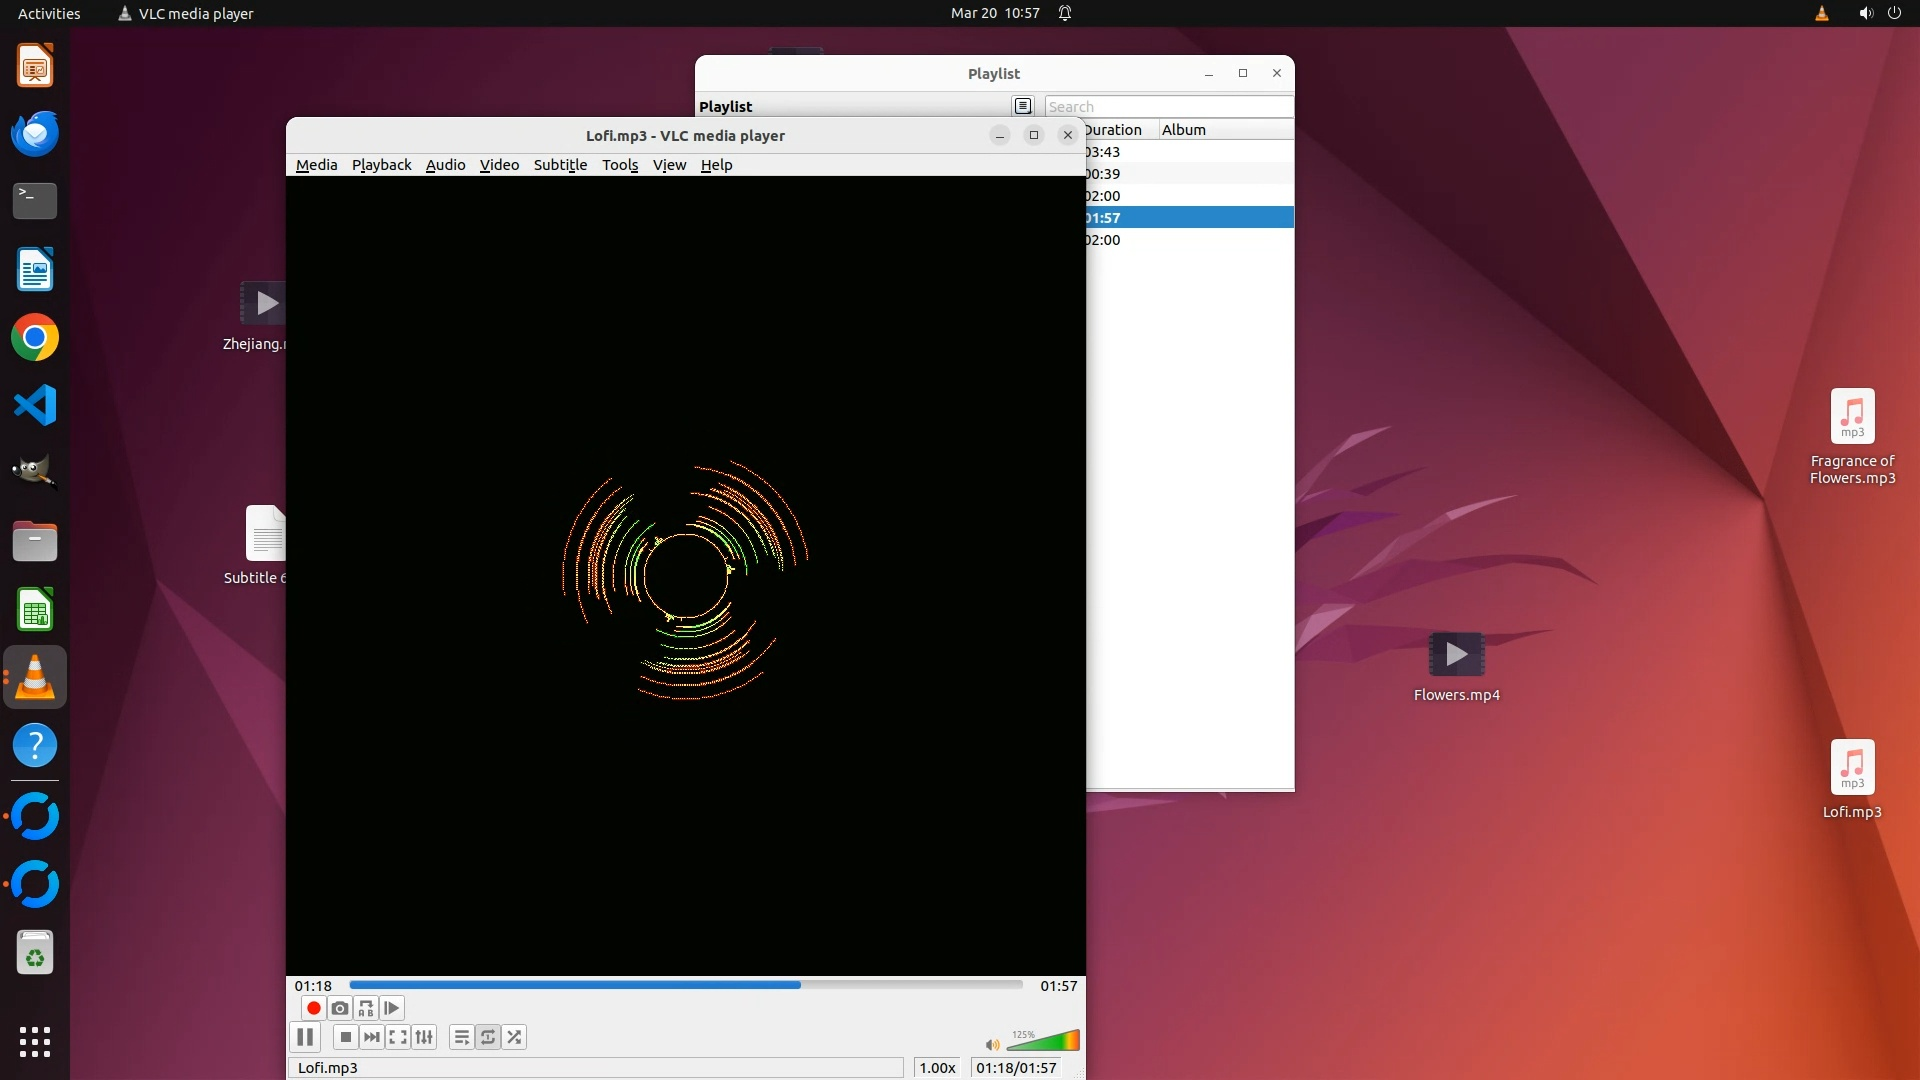Open the Tools menu
Viewport: 1920px width, 1080px height.
[x=619, y=165]
